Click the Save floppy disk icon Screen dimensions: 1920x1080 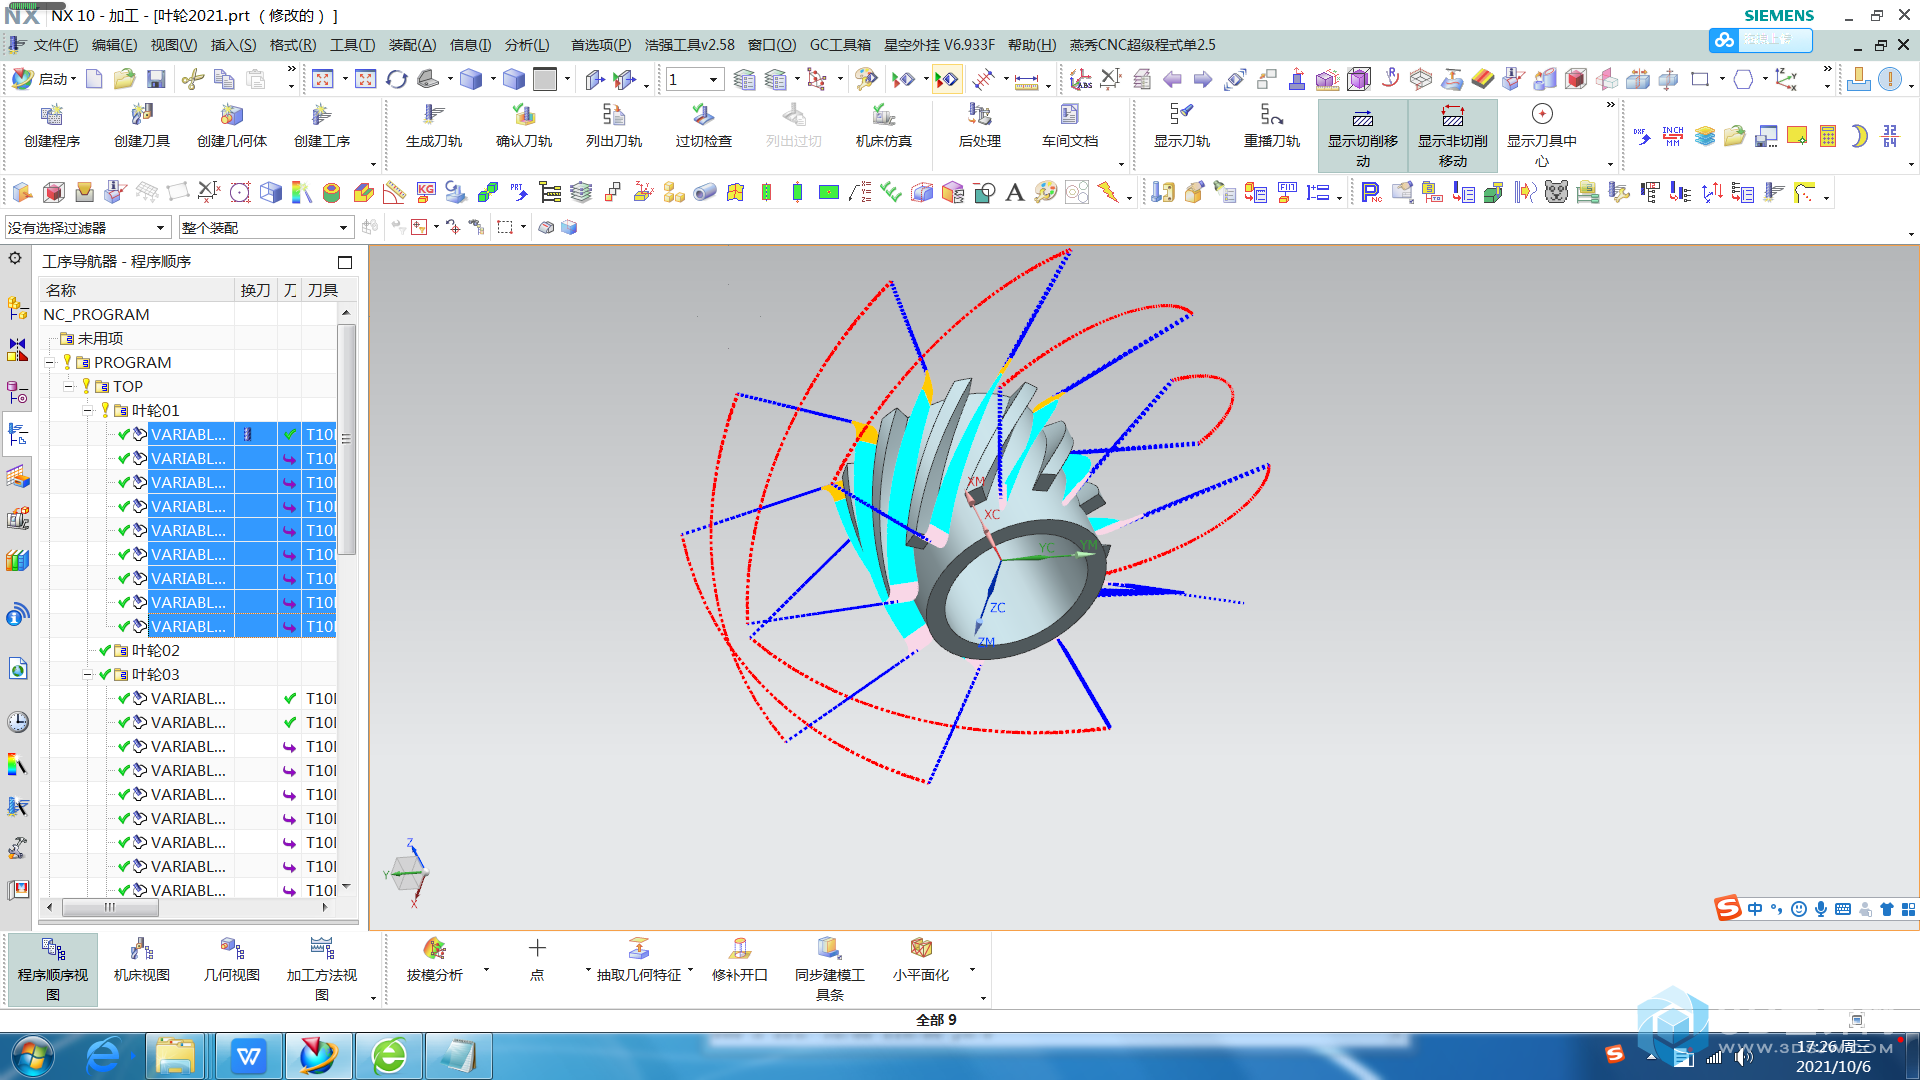[156, 79]
